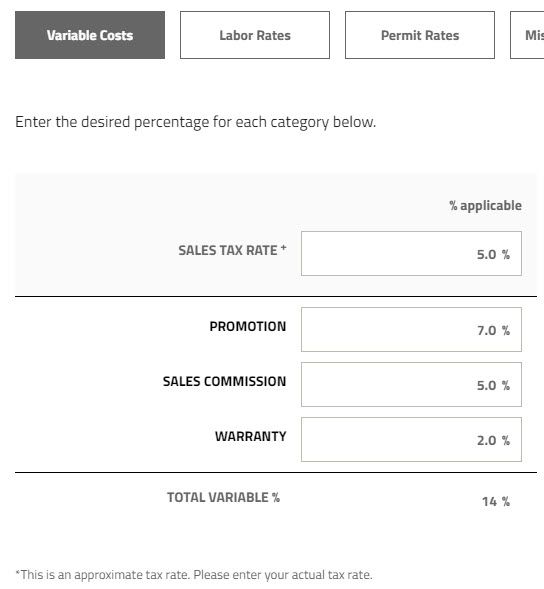Select the Variable Costs tab
Screen dimensions: 544x589
click(90, 35)
